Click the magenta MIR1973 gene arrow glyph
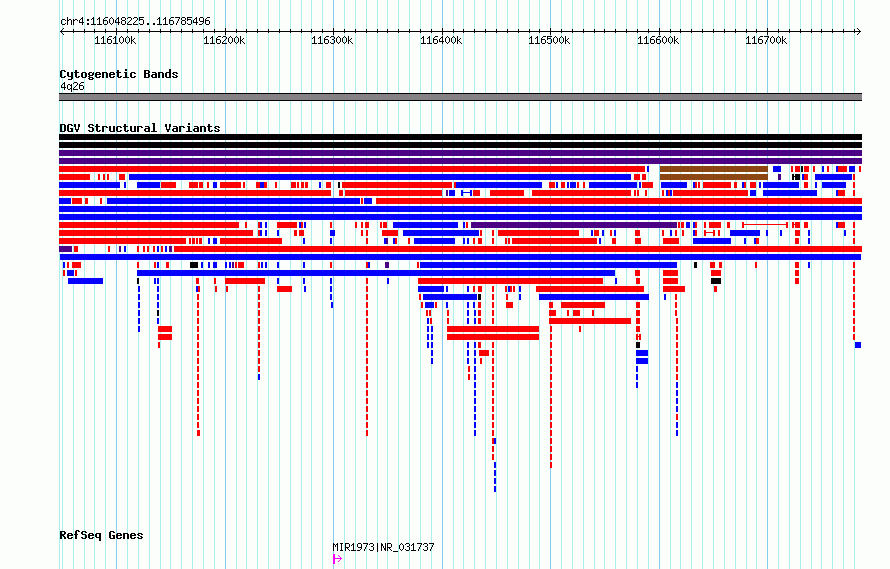 pyautogui.click(x=337, y=559)
